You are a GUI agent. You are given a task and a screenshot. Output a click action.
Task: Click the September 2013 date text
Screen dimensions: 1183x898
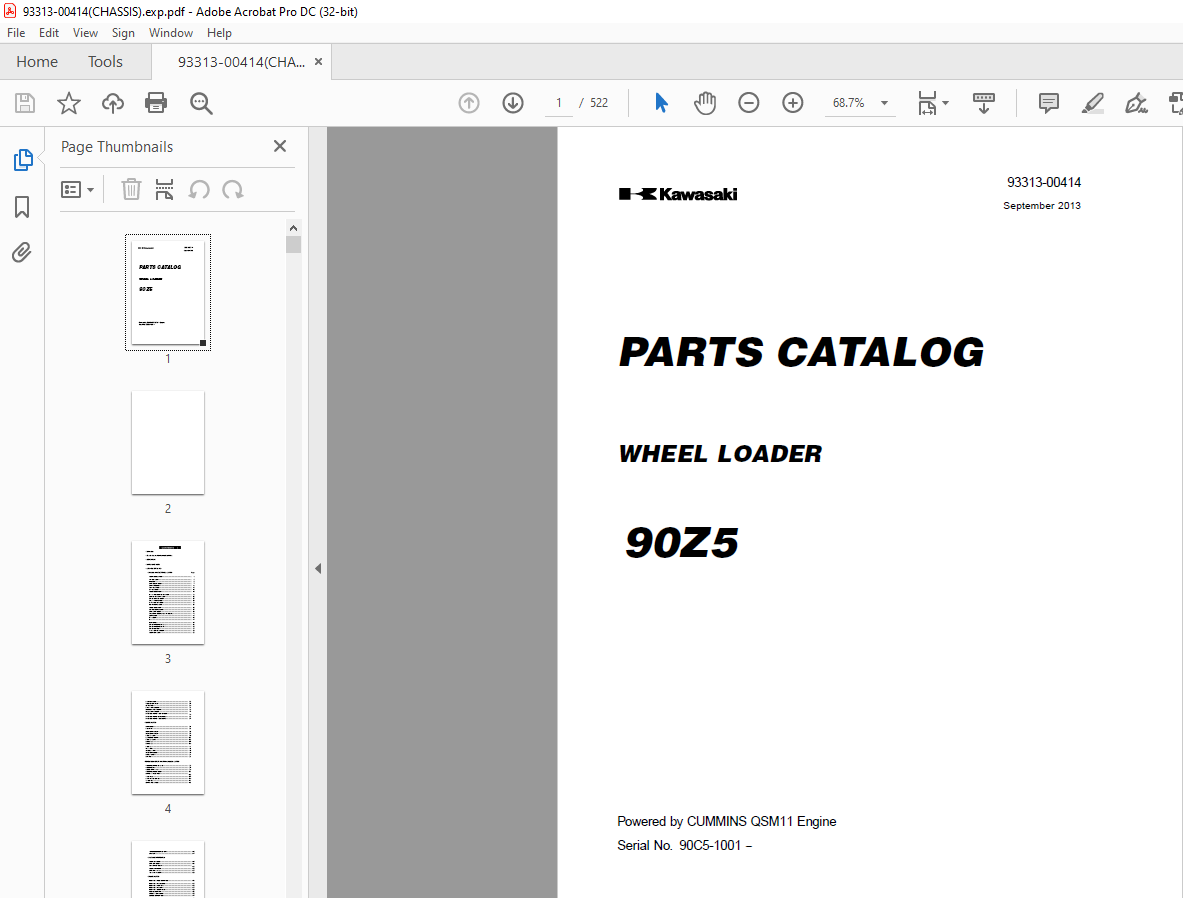pyautogui.click(x=1041, y=205)
